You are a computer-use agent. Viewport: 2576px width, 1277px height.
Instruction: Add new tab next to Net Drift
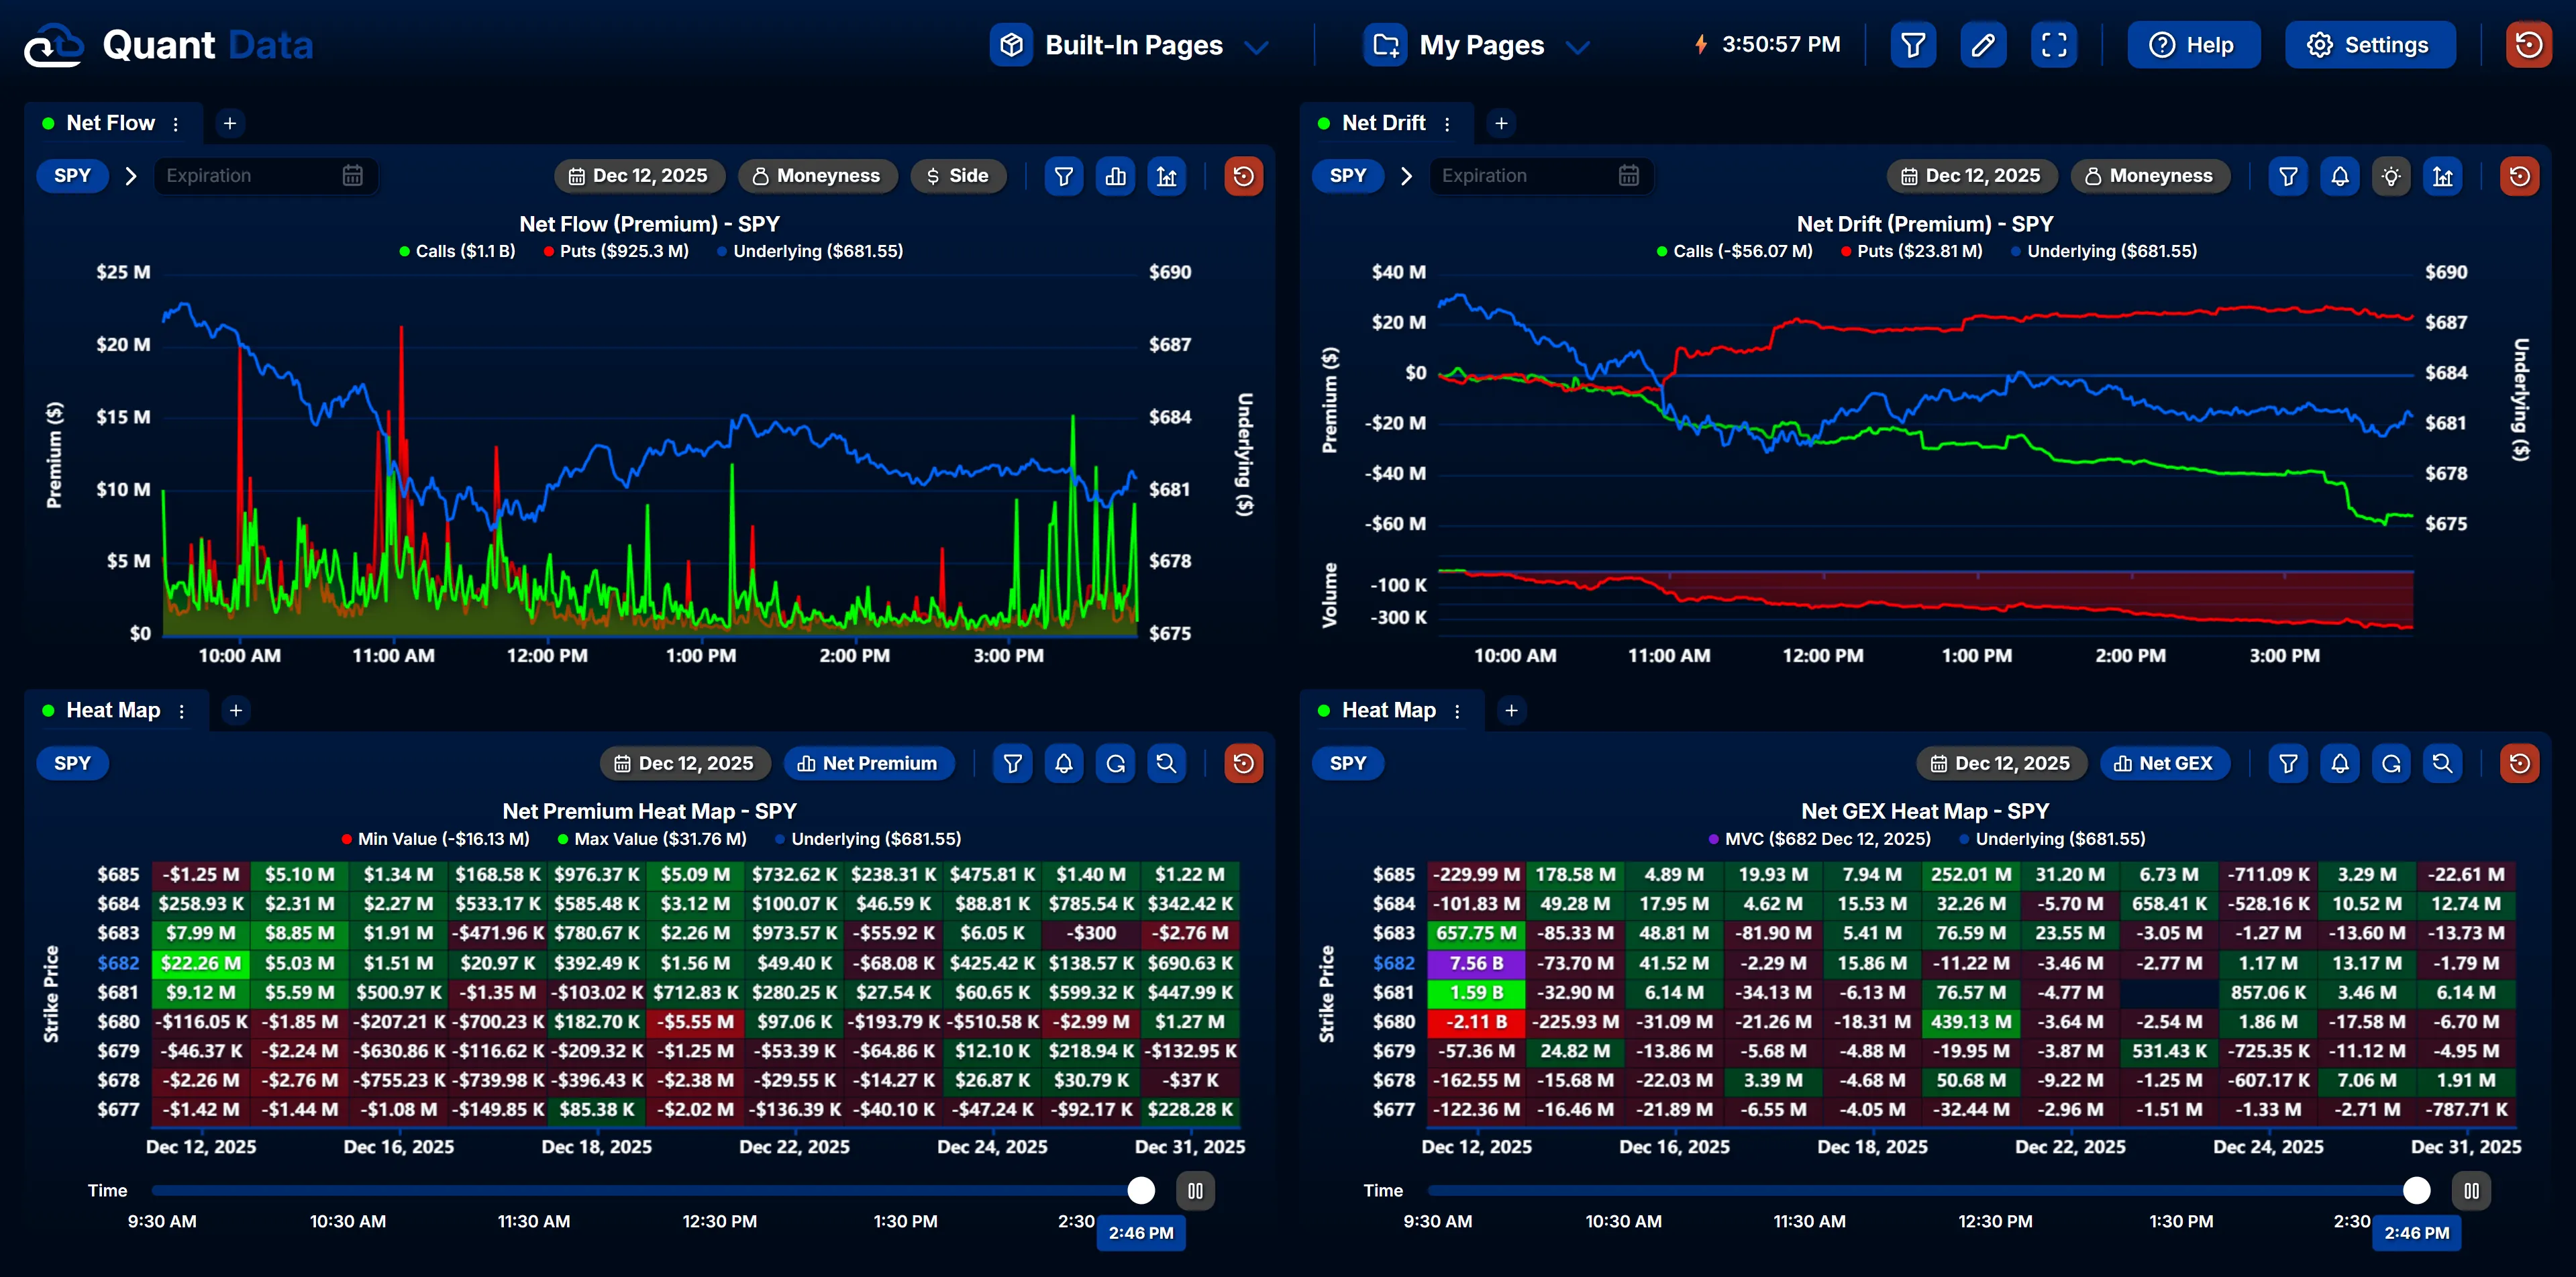1501,123
